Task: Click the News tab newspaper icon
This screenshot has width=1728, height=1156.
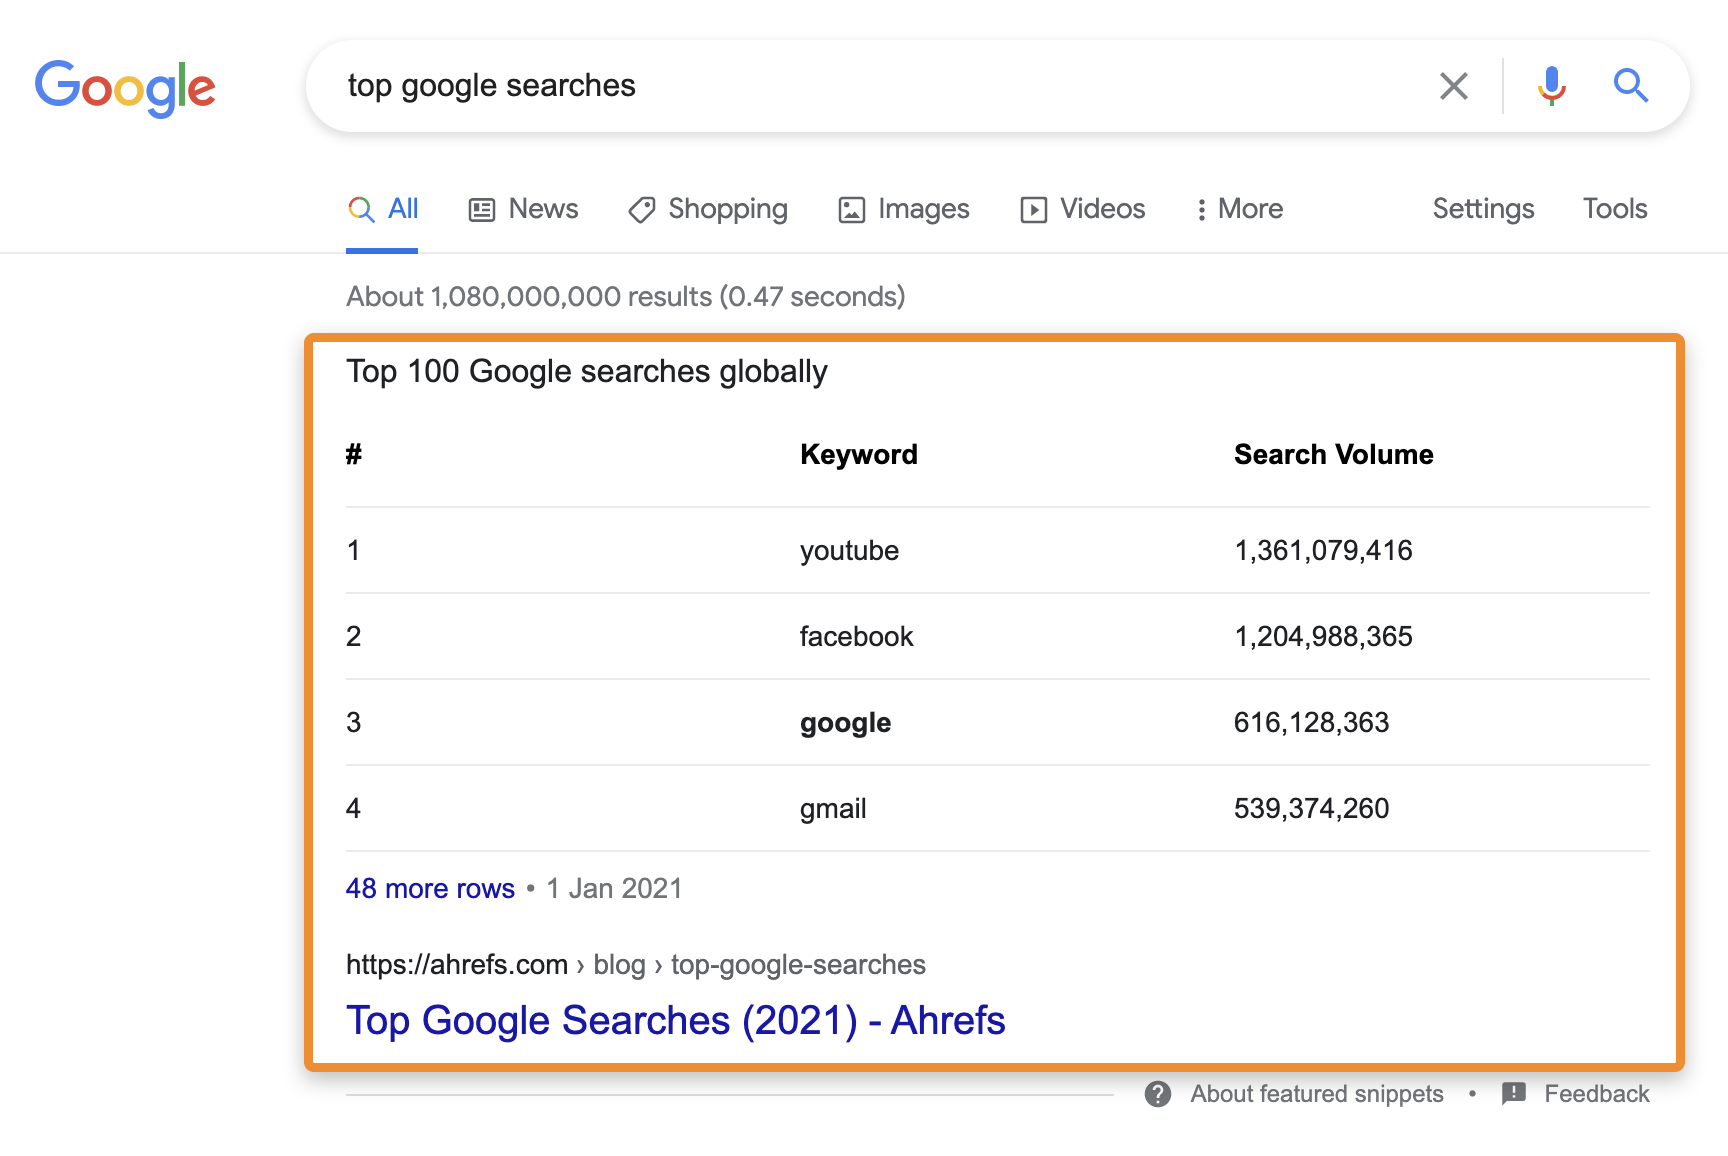Action: 482,210
